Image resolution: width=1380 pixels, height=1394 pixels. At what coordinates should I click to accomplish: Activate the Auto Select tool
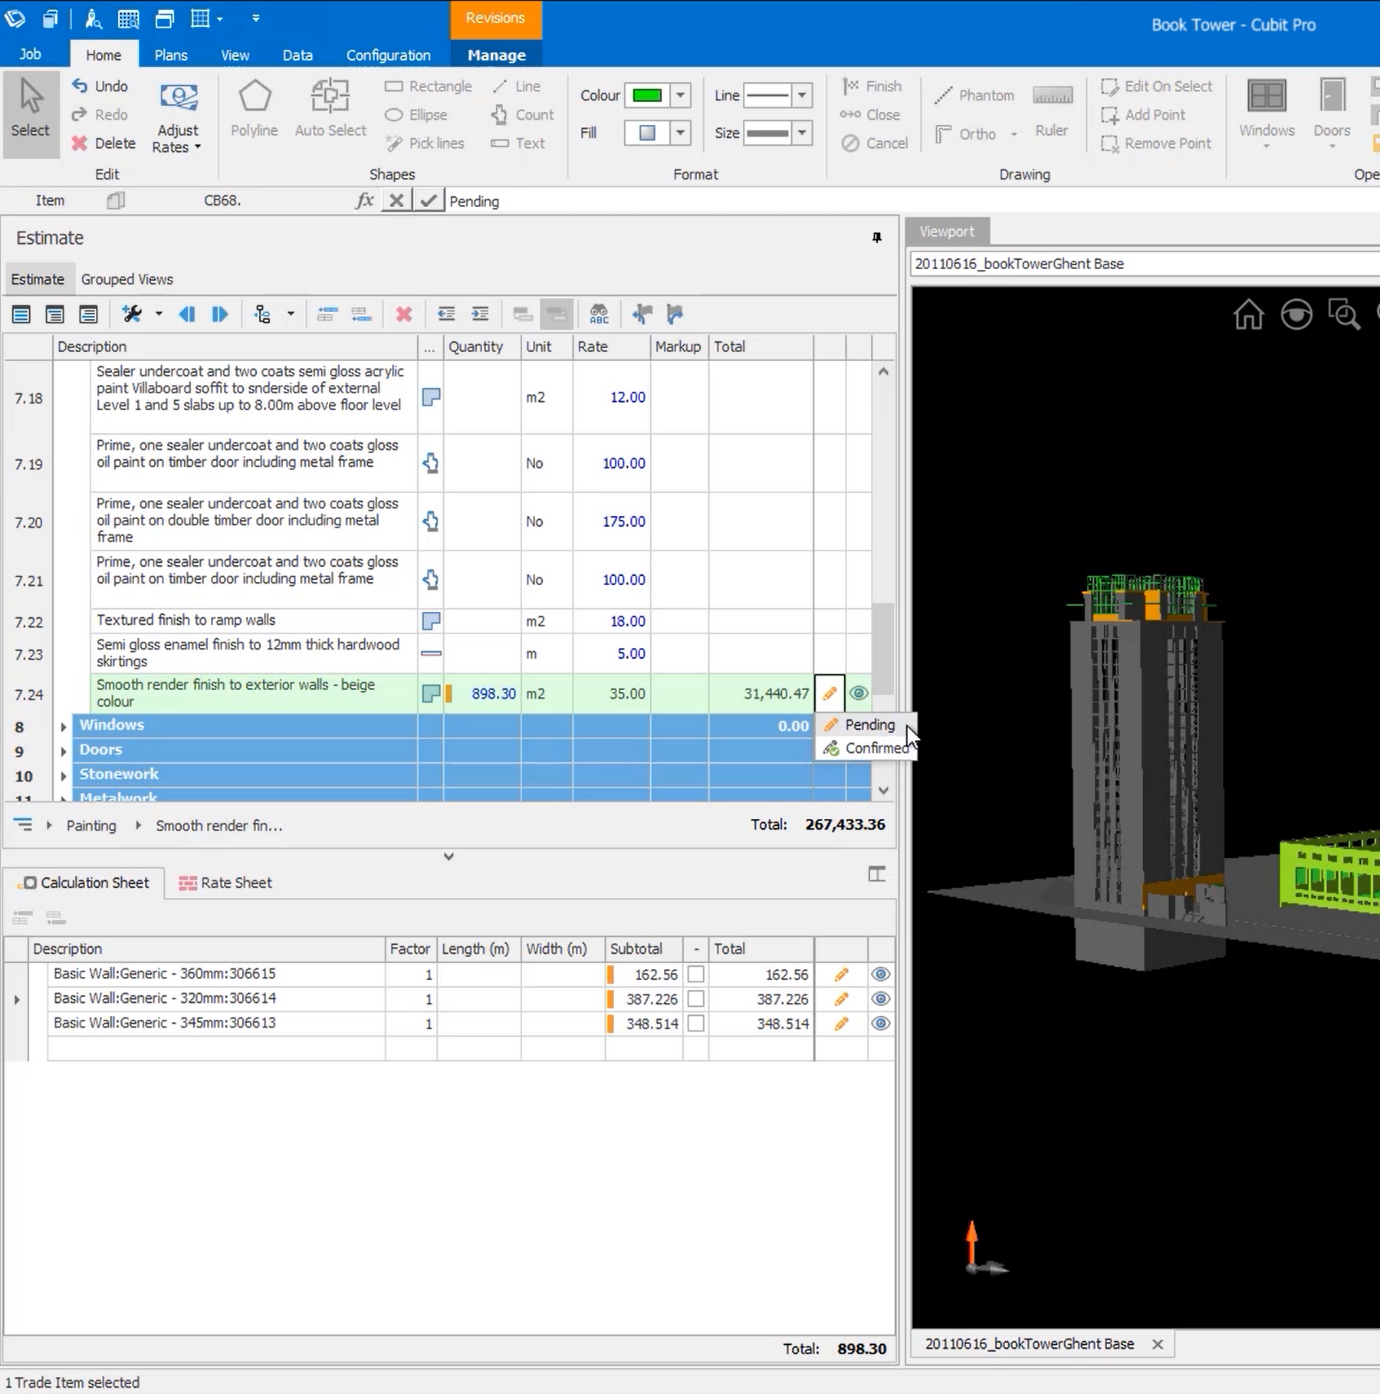tap(330, 108)
